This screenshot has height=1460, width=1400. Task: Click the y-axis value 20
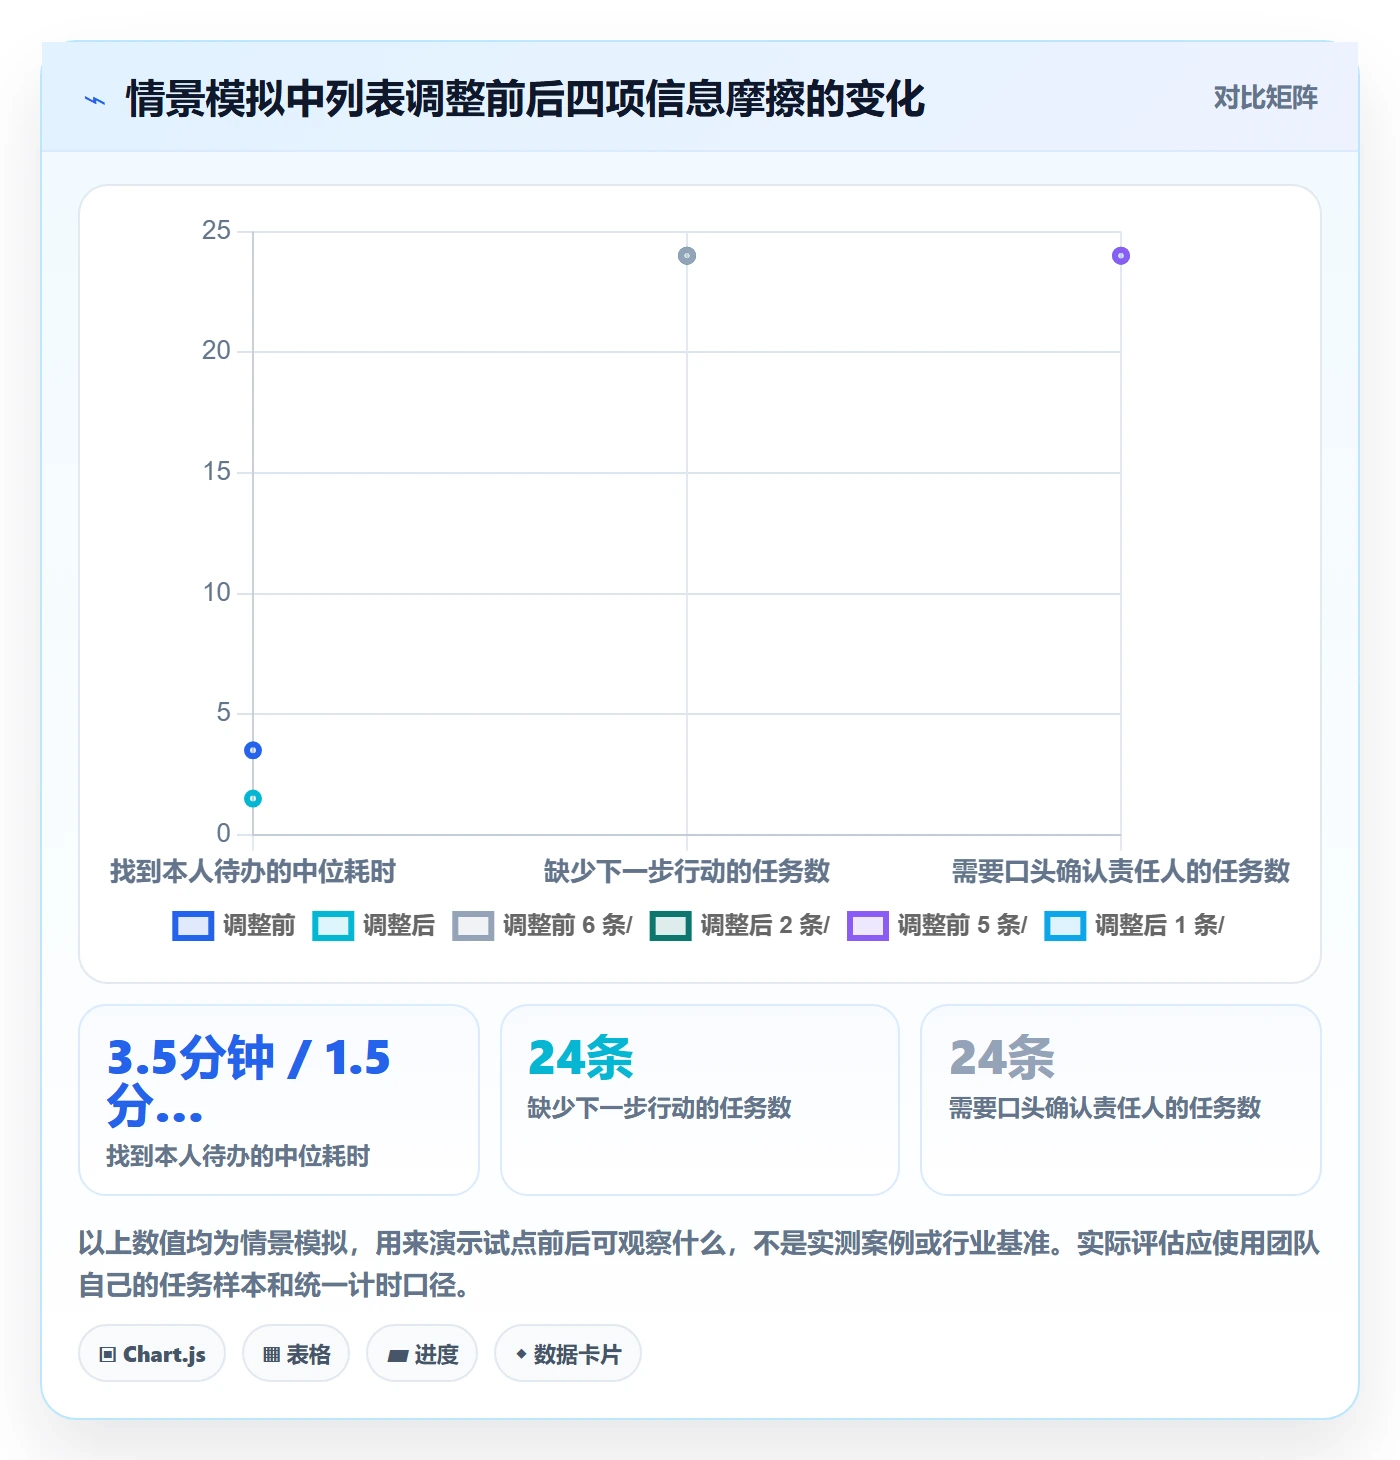pyautogui.click(x=216, y=351)
